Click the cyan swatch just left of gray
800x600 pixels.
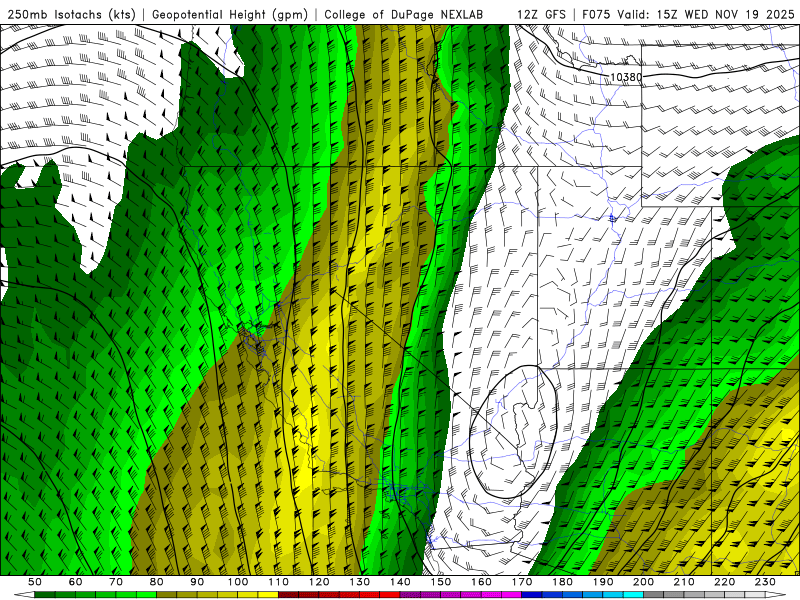[634, 595]
